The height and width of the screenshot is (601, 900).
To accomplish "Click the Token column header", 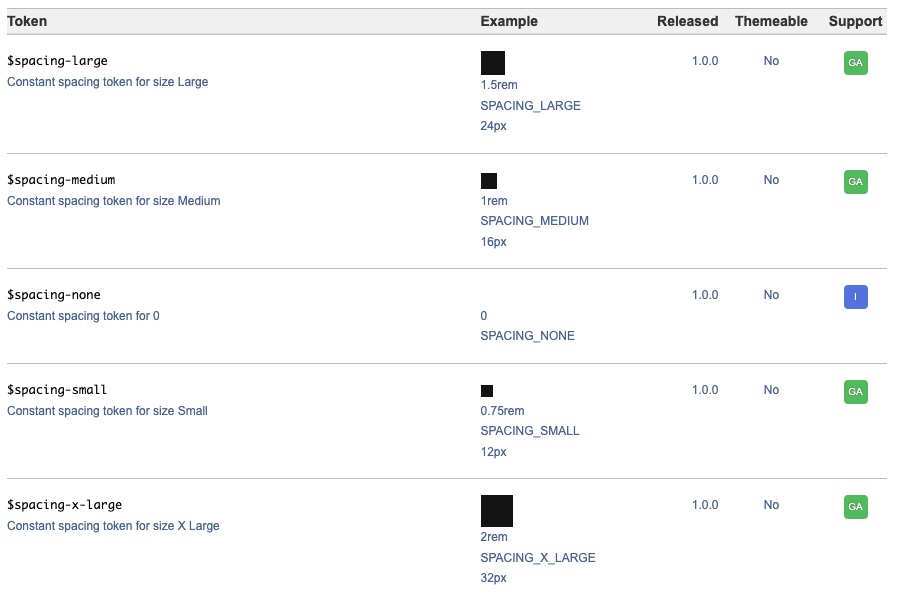I will [27, 21].
